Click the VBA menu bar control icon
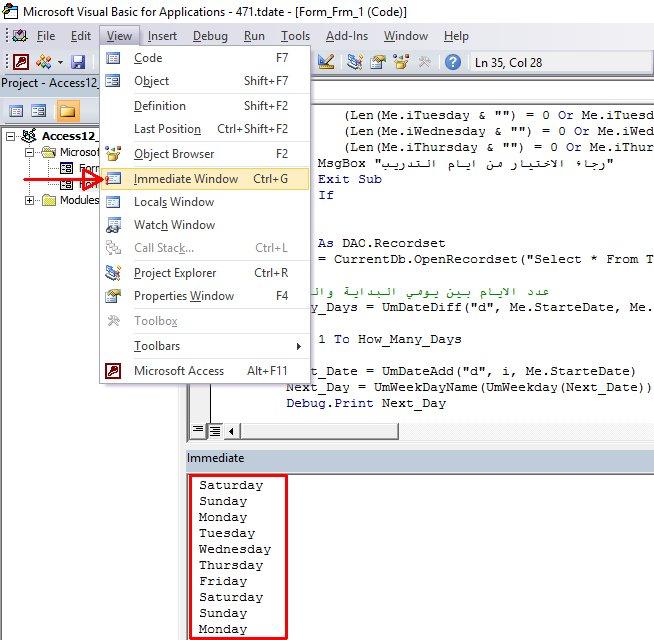This screenshot has height=640, width=654. (x=19, y=36)
